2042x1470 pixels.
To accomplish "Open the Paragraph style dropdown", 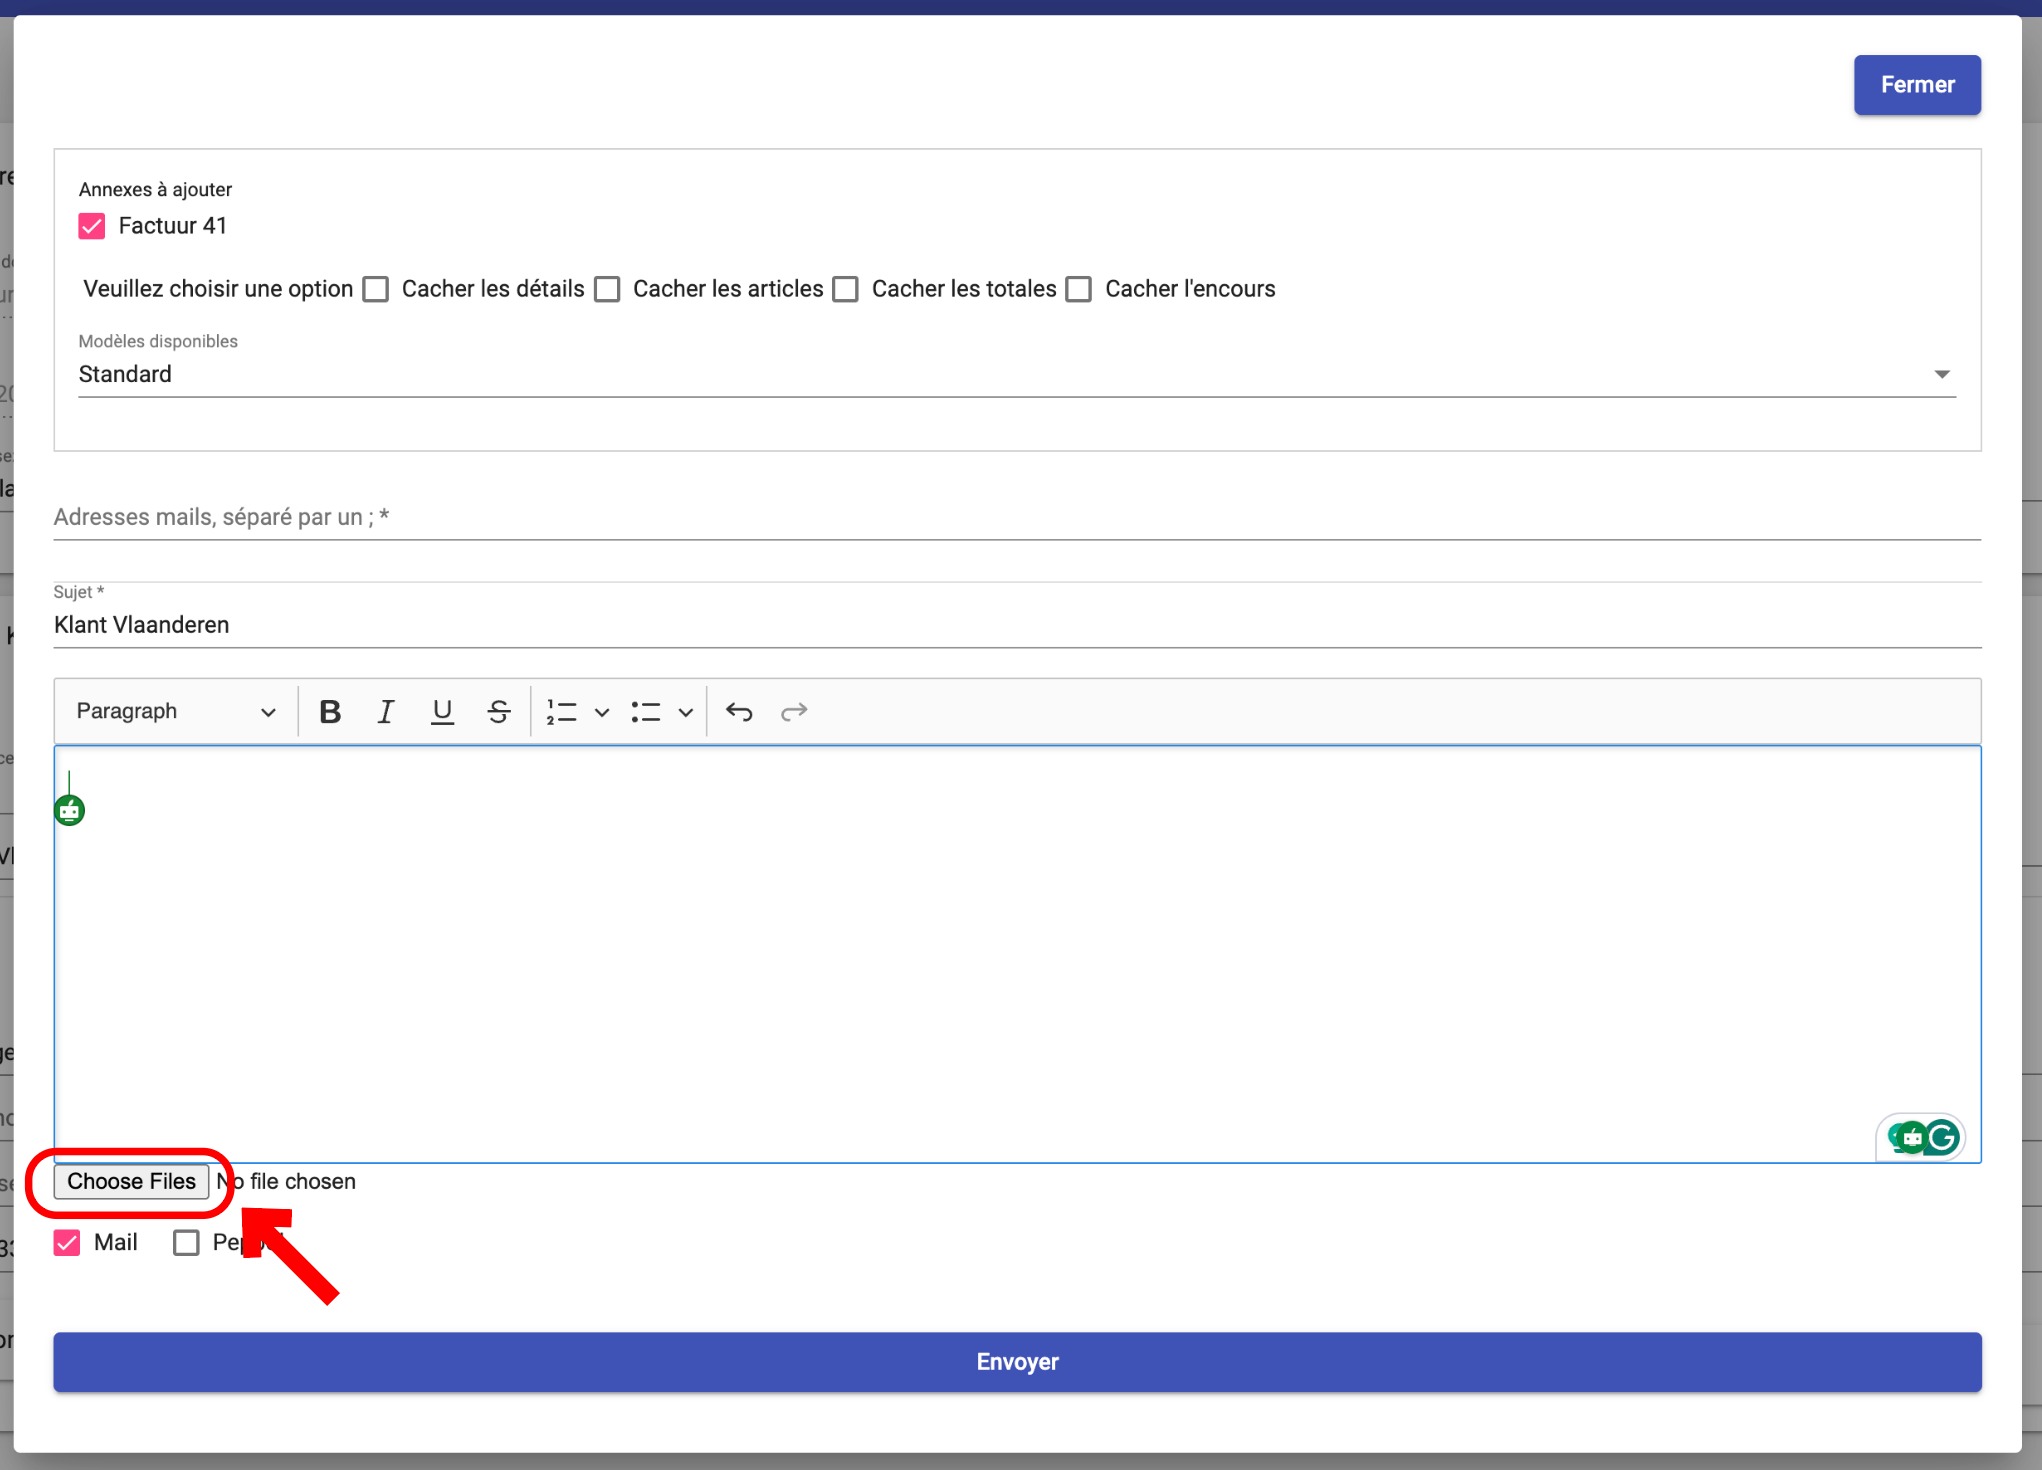I will point(175,711).
